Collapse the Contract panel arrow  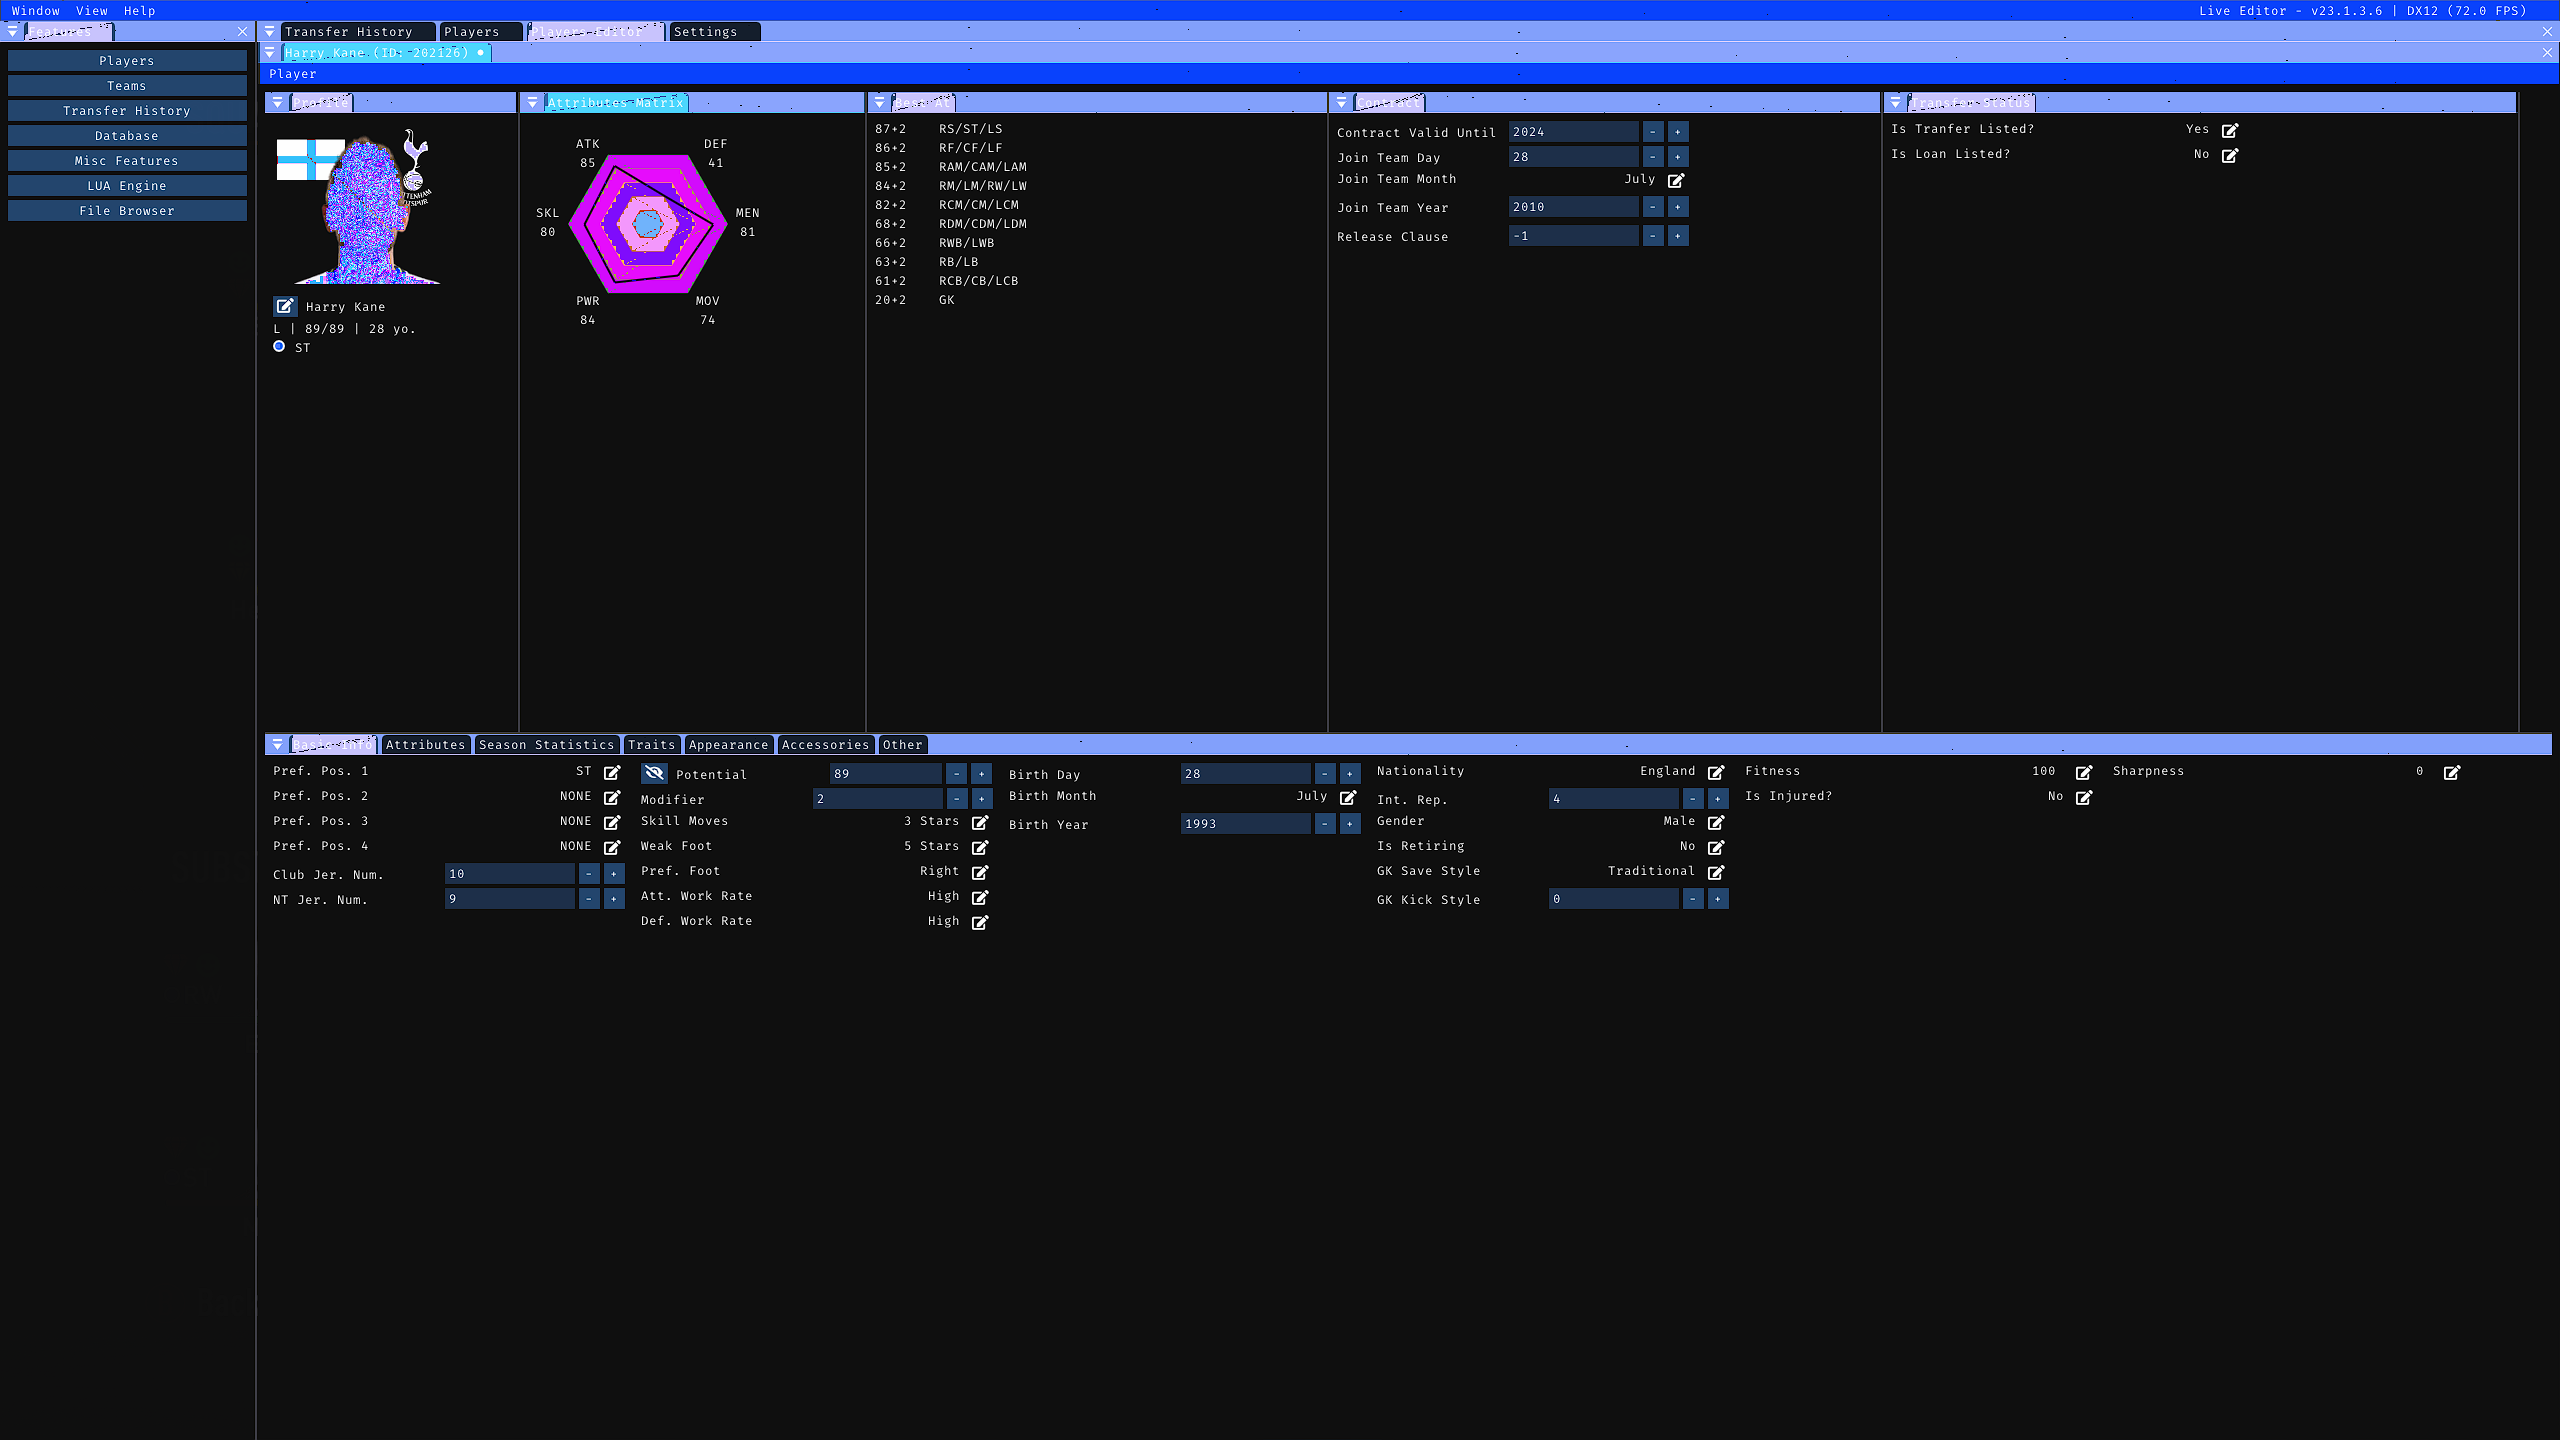pyautogui.click(x=1342, y=103)
